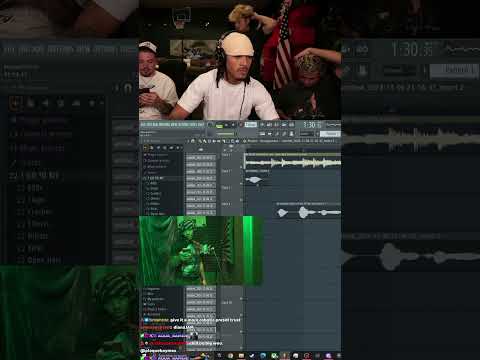
Task: Toggle Track 3 mute LED
Action: point(242,200)
